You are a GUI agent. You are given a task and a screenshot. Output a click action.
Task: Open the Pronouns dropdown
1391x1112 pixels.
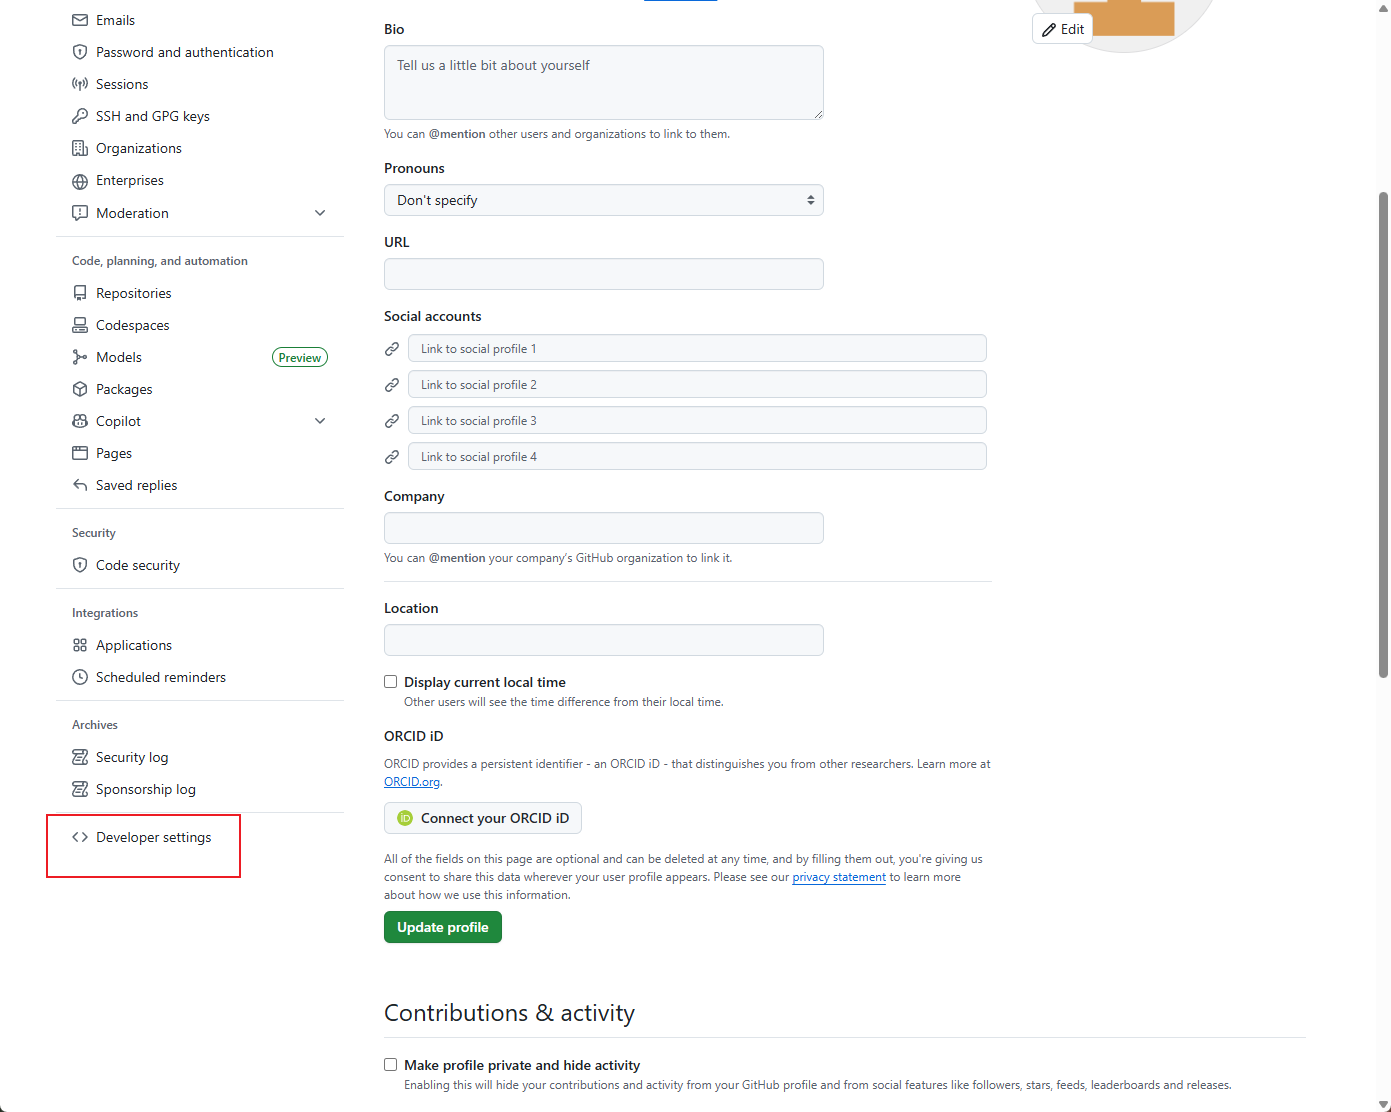603,200
